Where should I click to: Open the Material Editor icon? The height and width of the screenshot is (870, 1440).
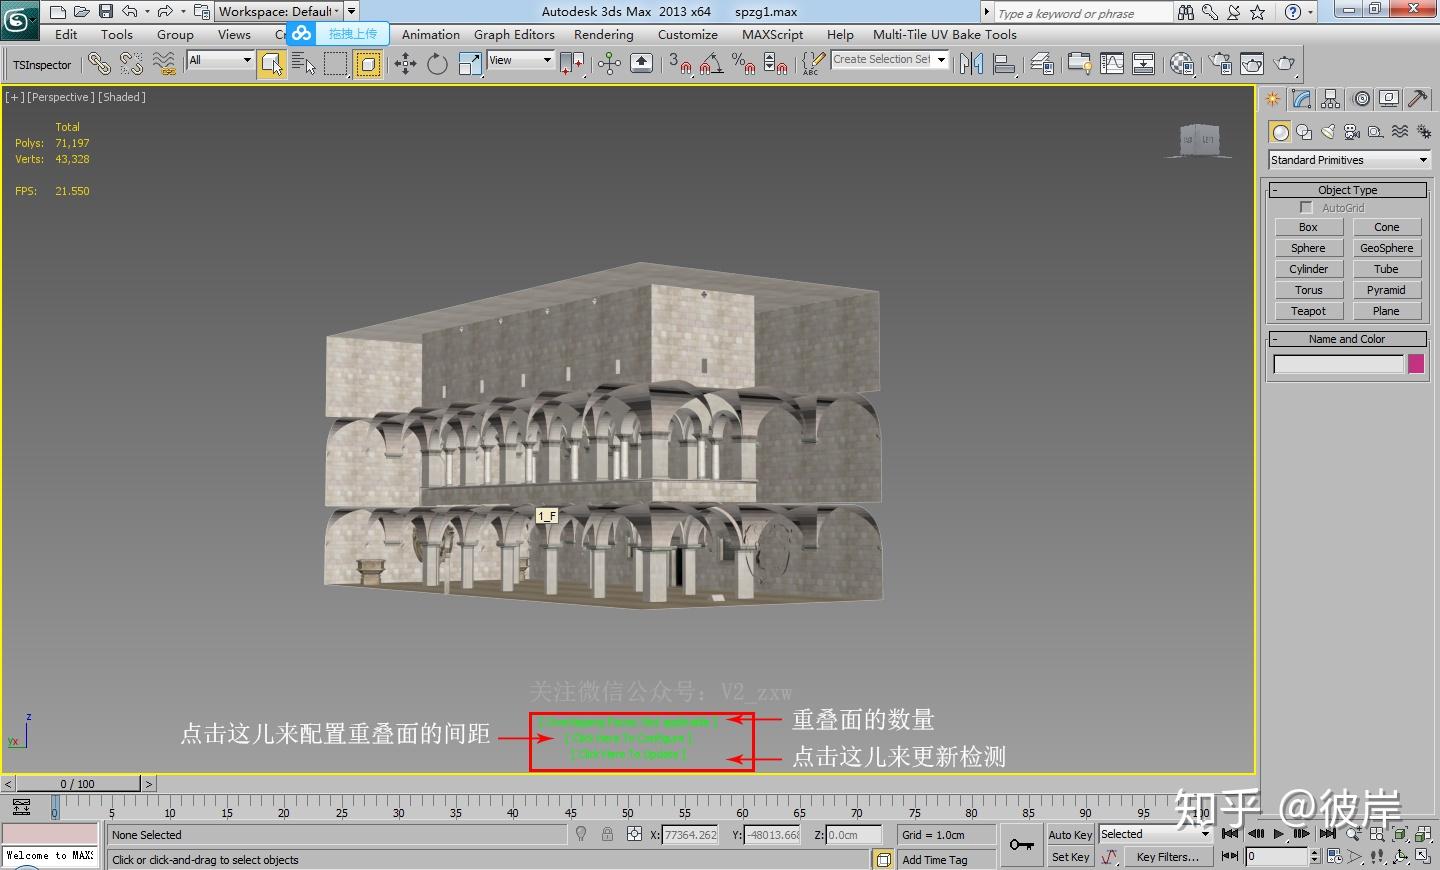point(1182,65)
